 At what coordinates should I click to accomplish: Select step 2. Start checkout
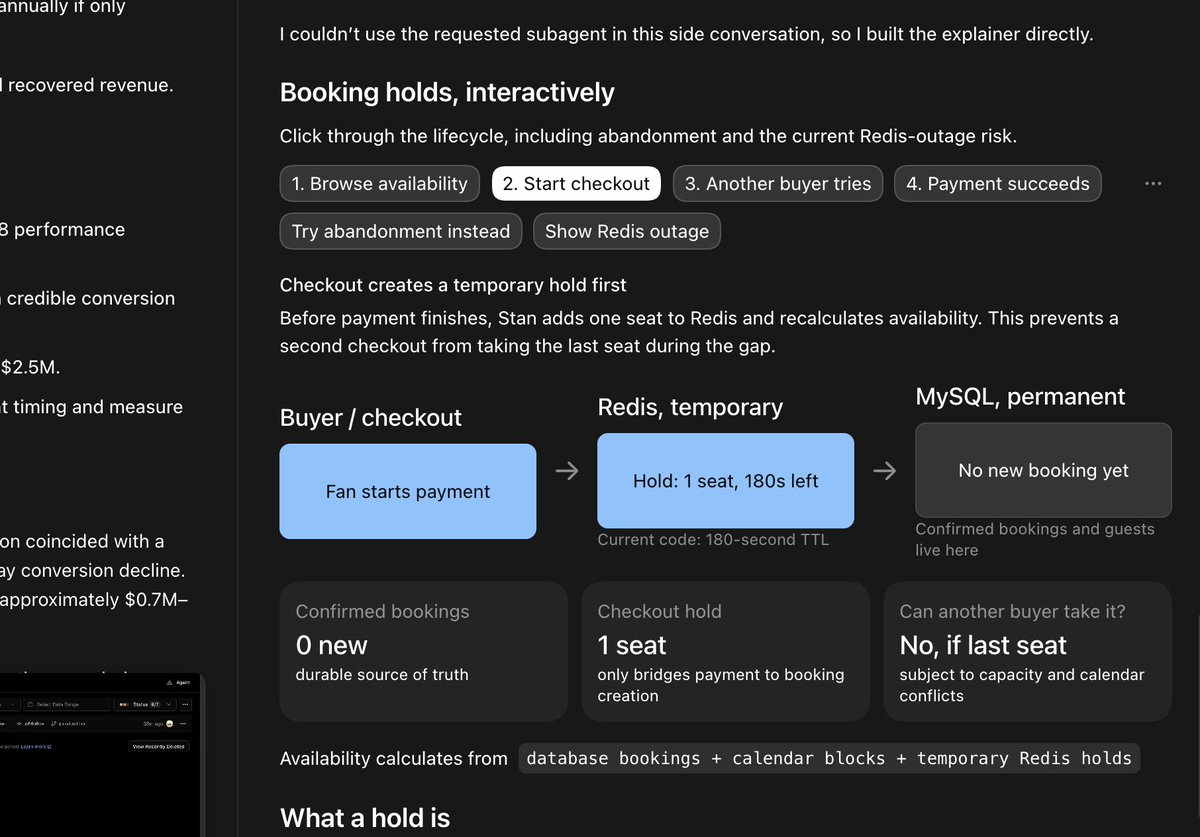[x=576, y=184]
